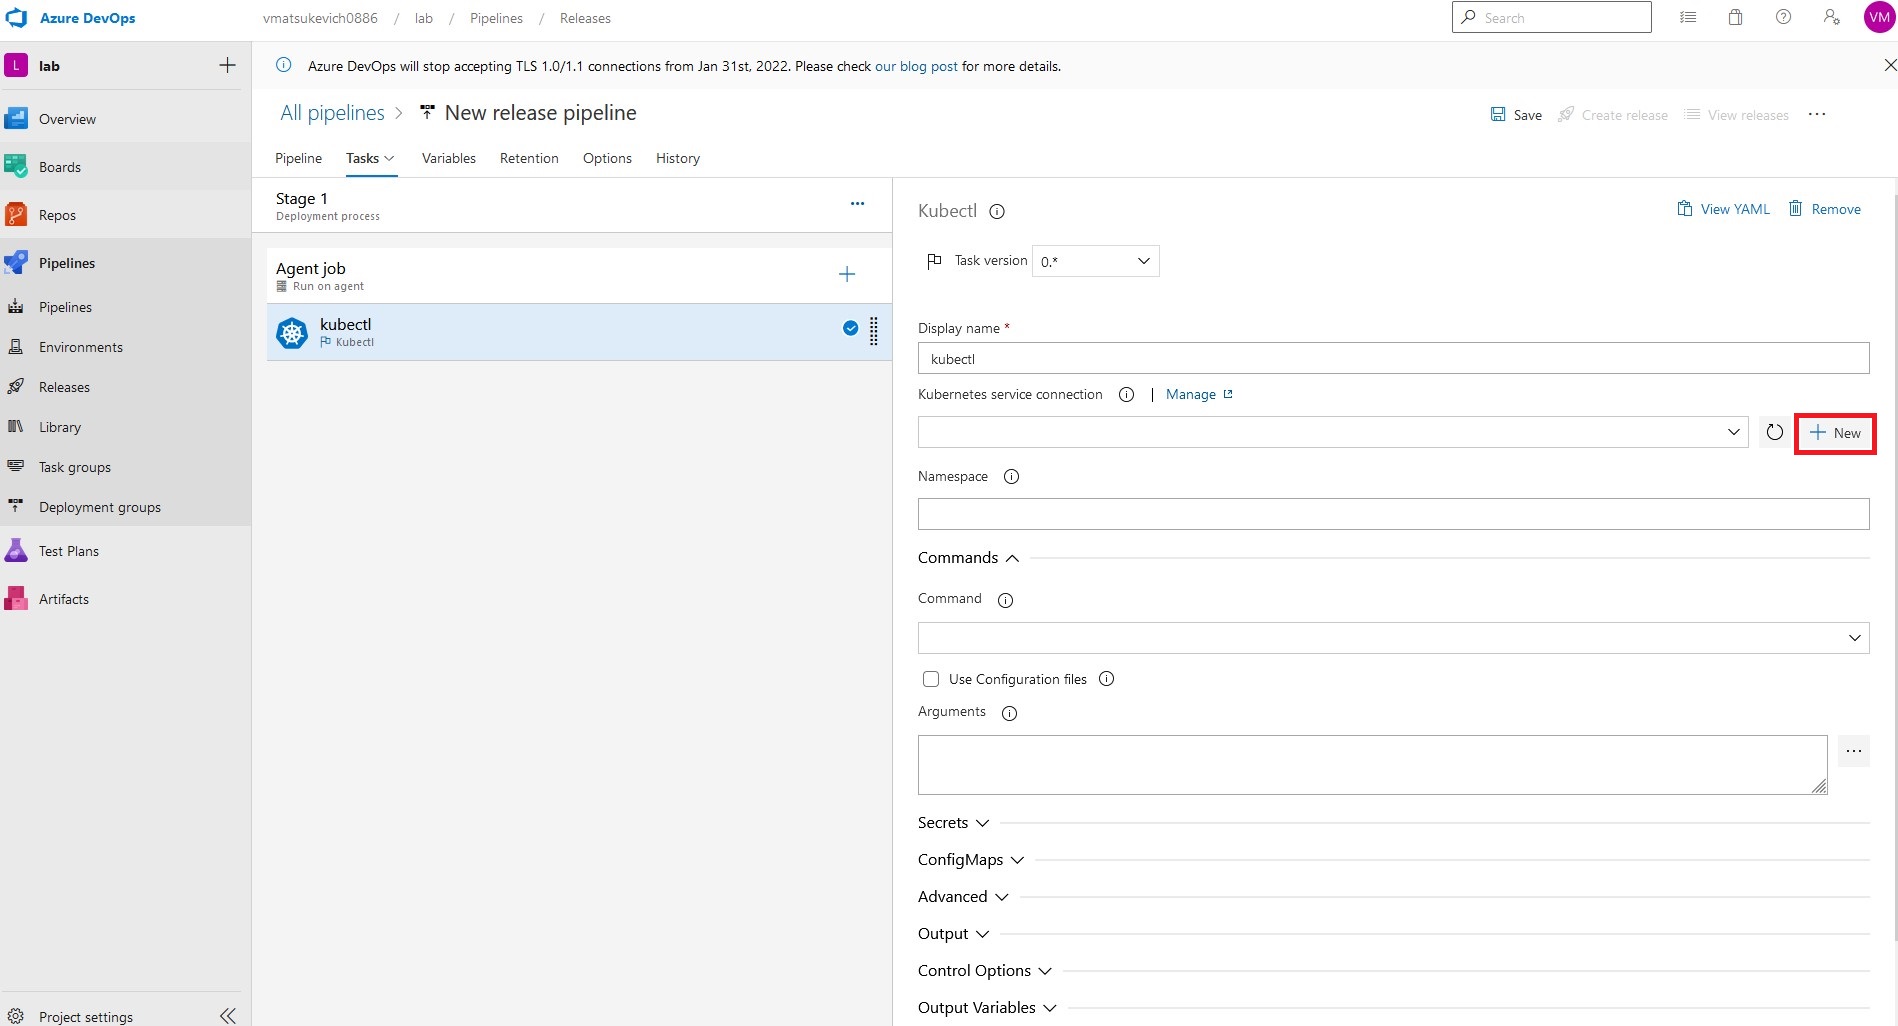This screenshot has height=1026, width=1898.
Task: Open Stage 1 more options ellipsis
Action: click(x=857, y=203)
